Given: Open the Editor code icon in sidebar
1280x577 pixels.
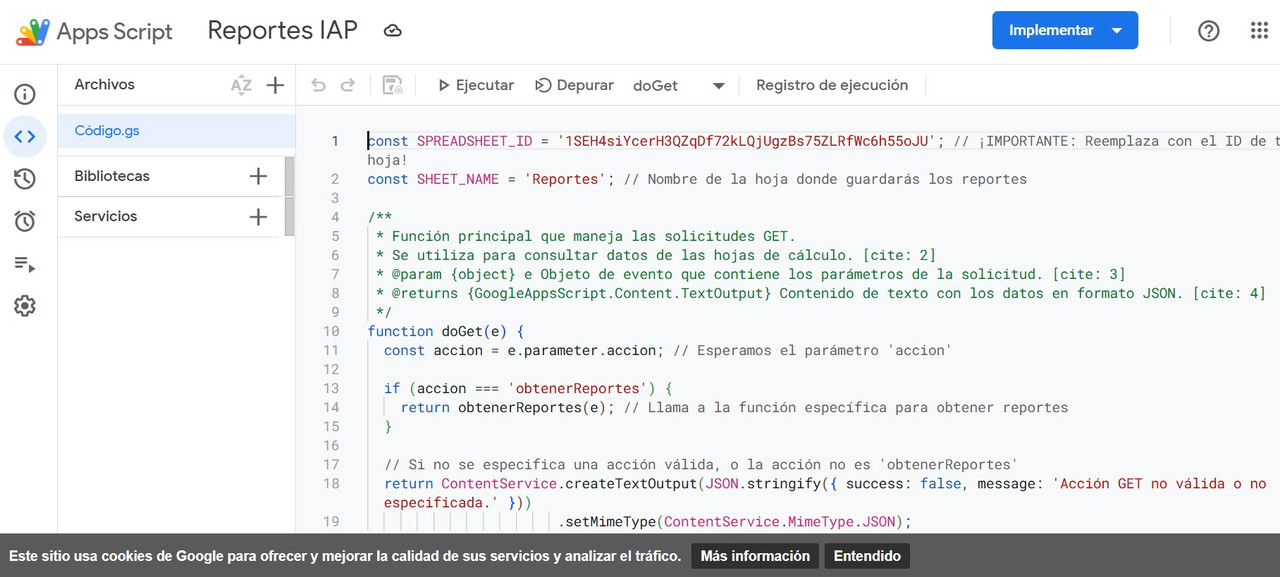Looking at the screenshot, I should click(x=25, y=137).
